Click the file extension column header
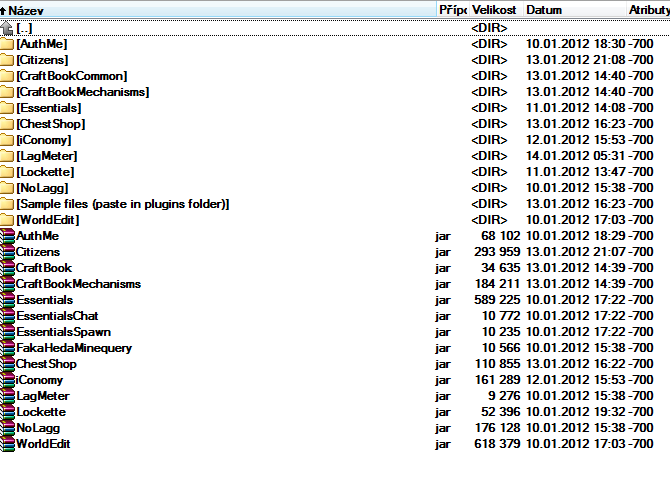 [451, 9]
